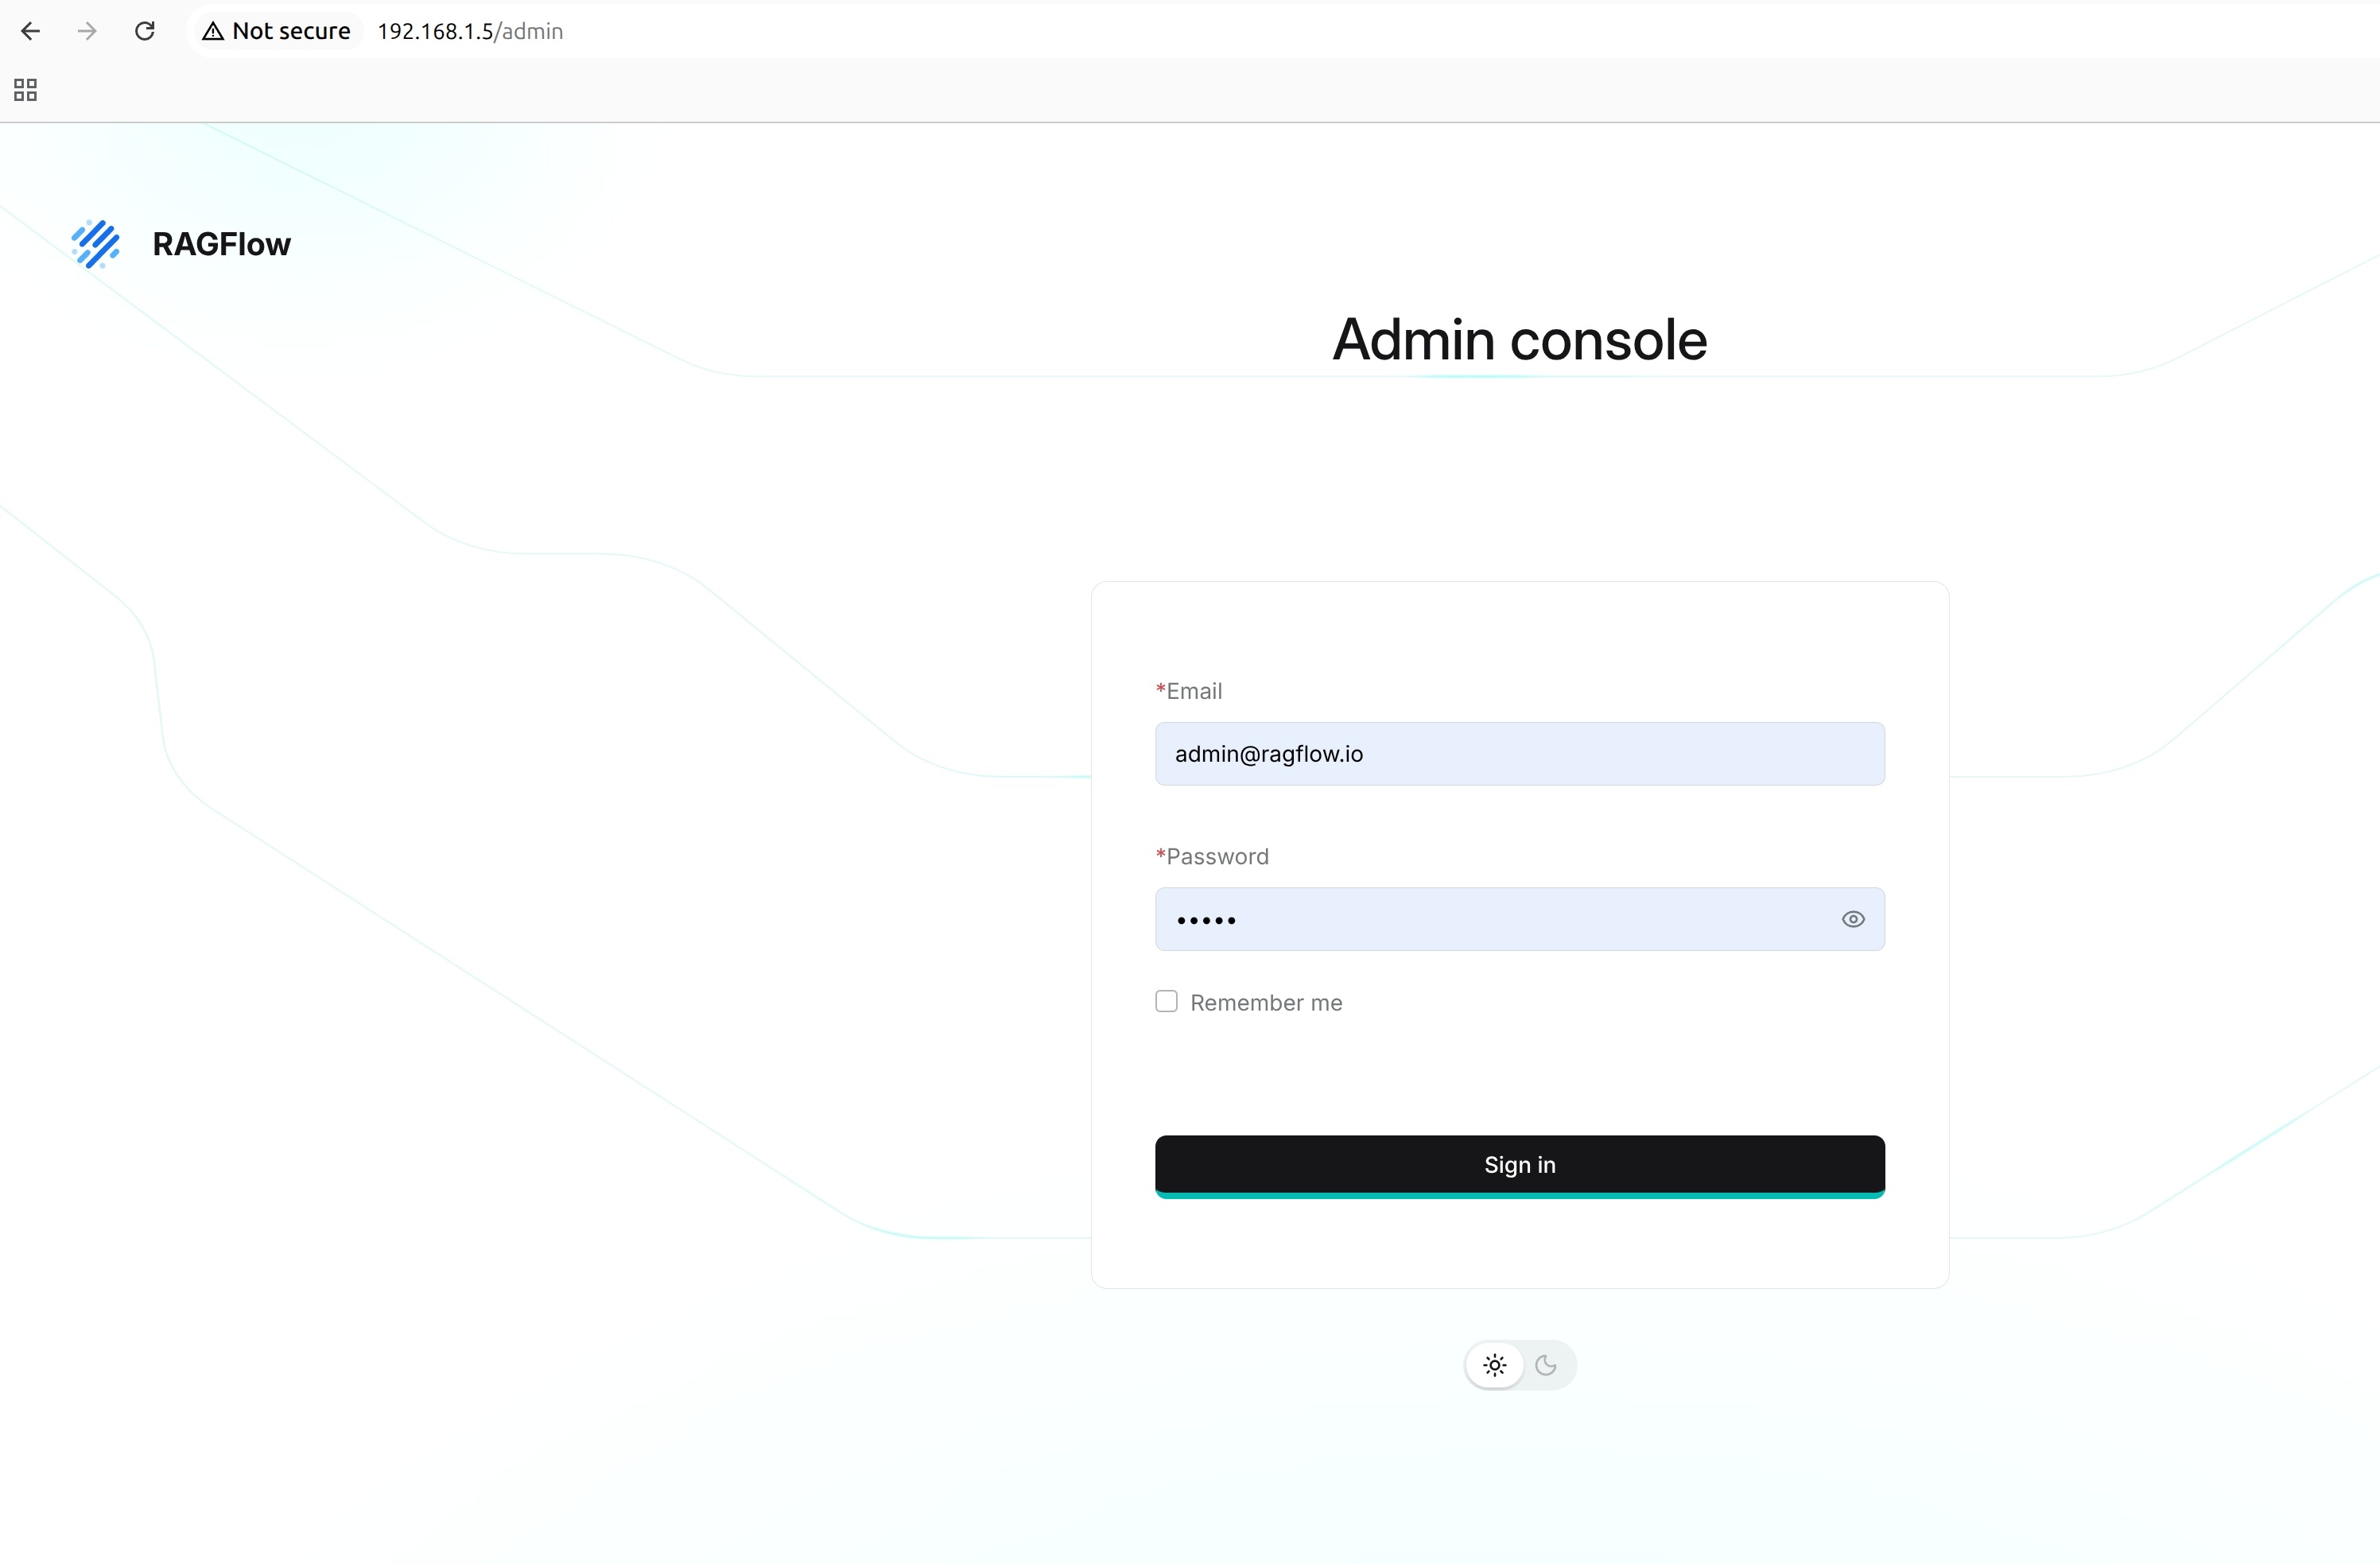The width and height of the screenshot is (2380, 1564).
Task: Reload the page with the refresh icon
Action: [145, 31]
